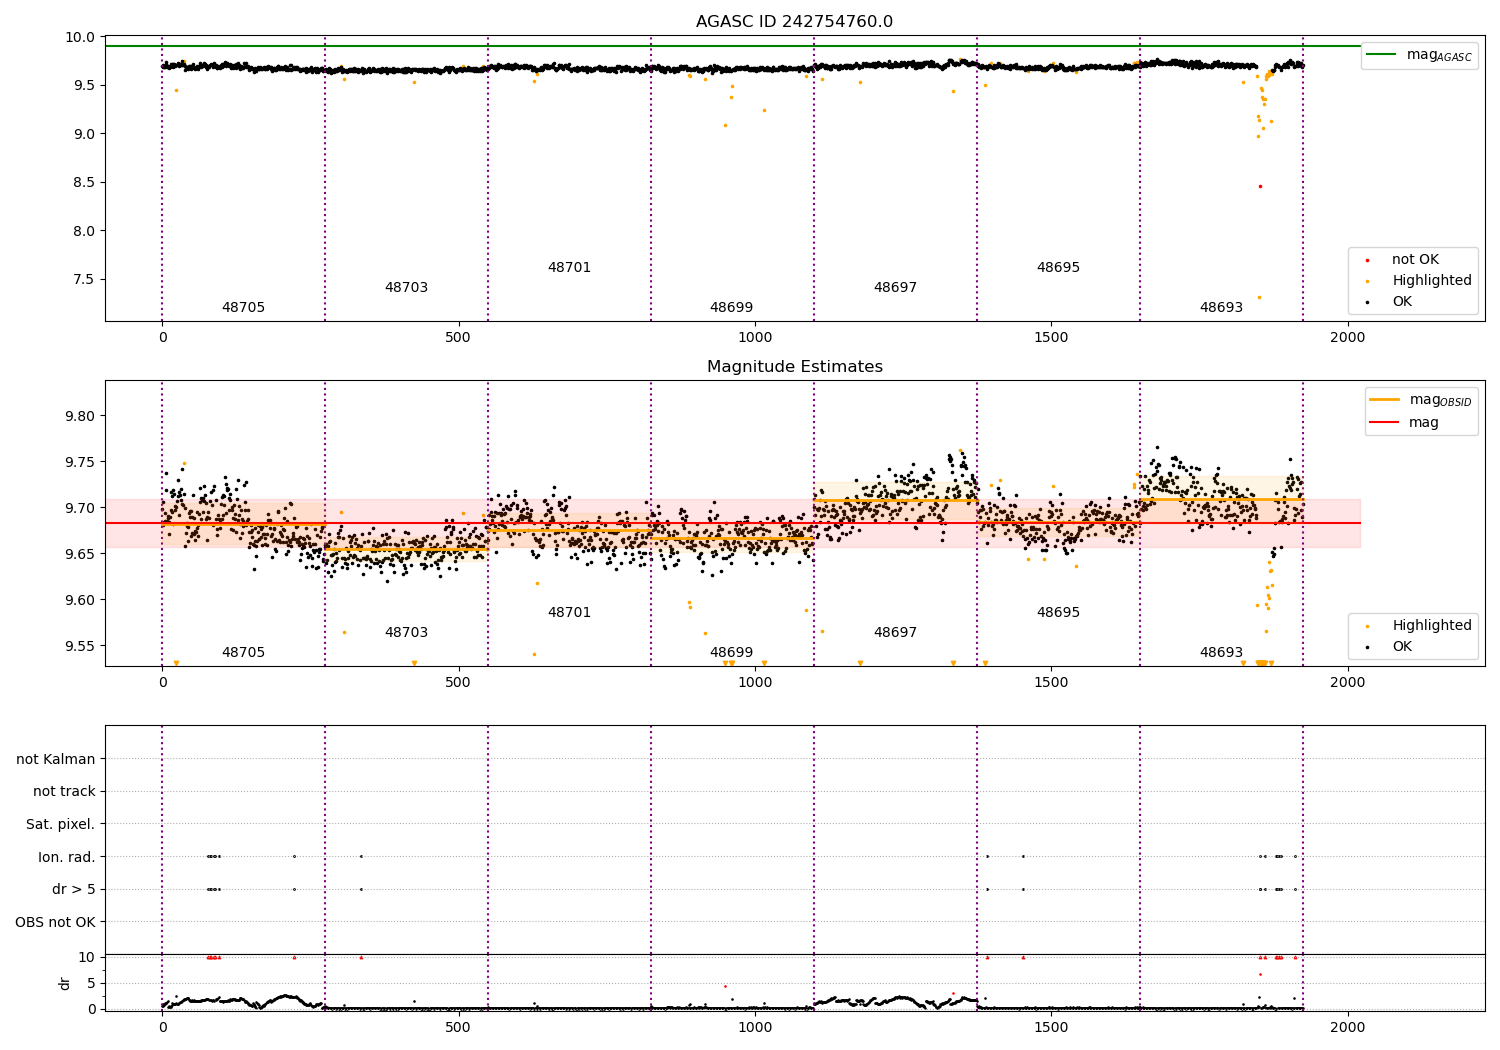1500x1050 pixels.
Task: Click obsid label 48695 in the AGASC ID plot
Action: pos(1058,268)
